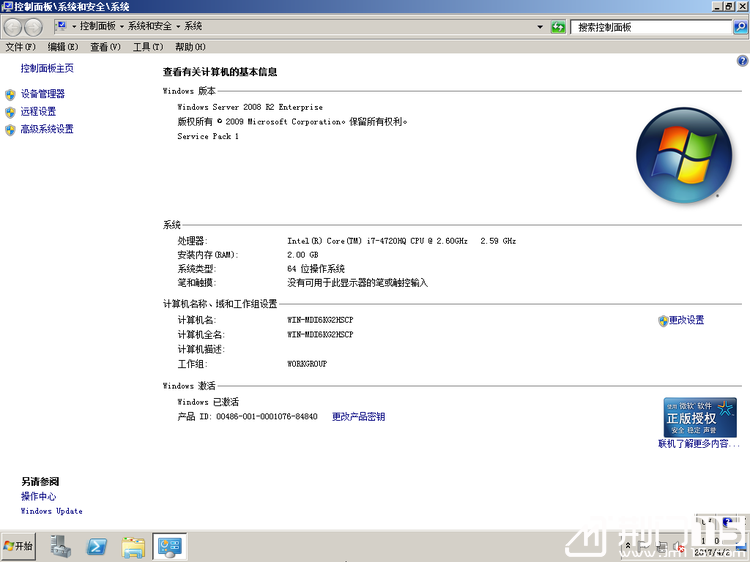This screenshot has width=750, height=562.
Task: Click the Forward navigation arrow button
Action: (33, 27)
